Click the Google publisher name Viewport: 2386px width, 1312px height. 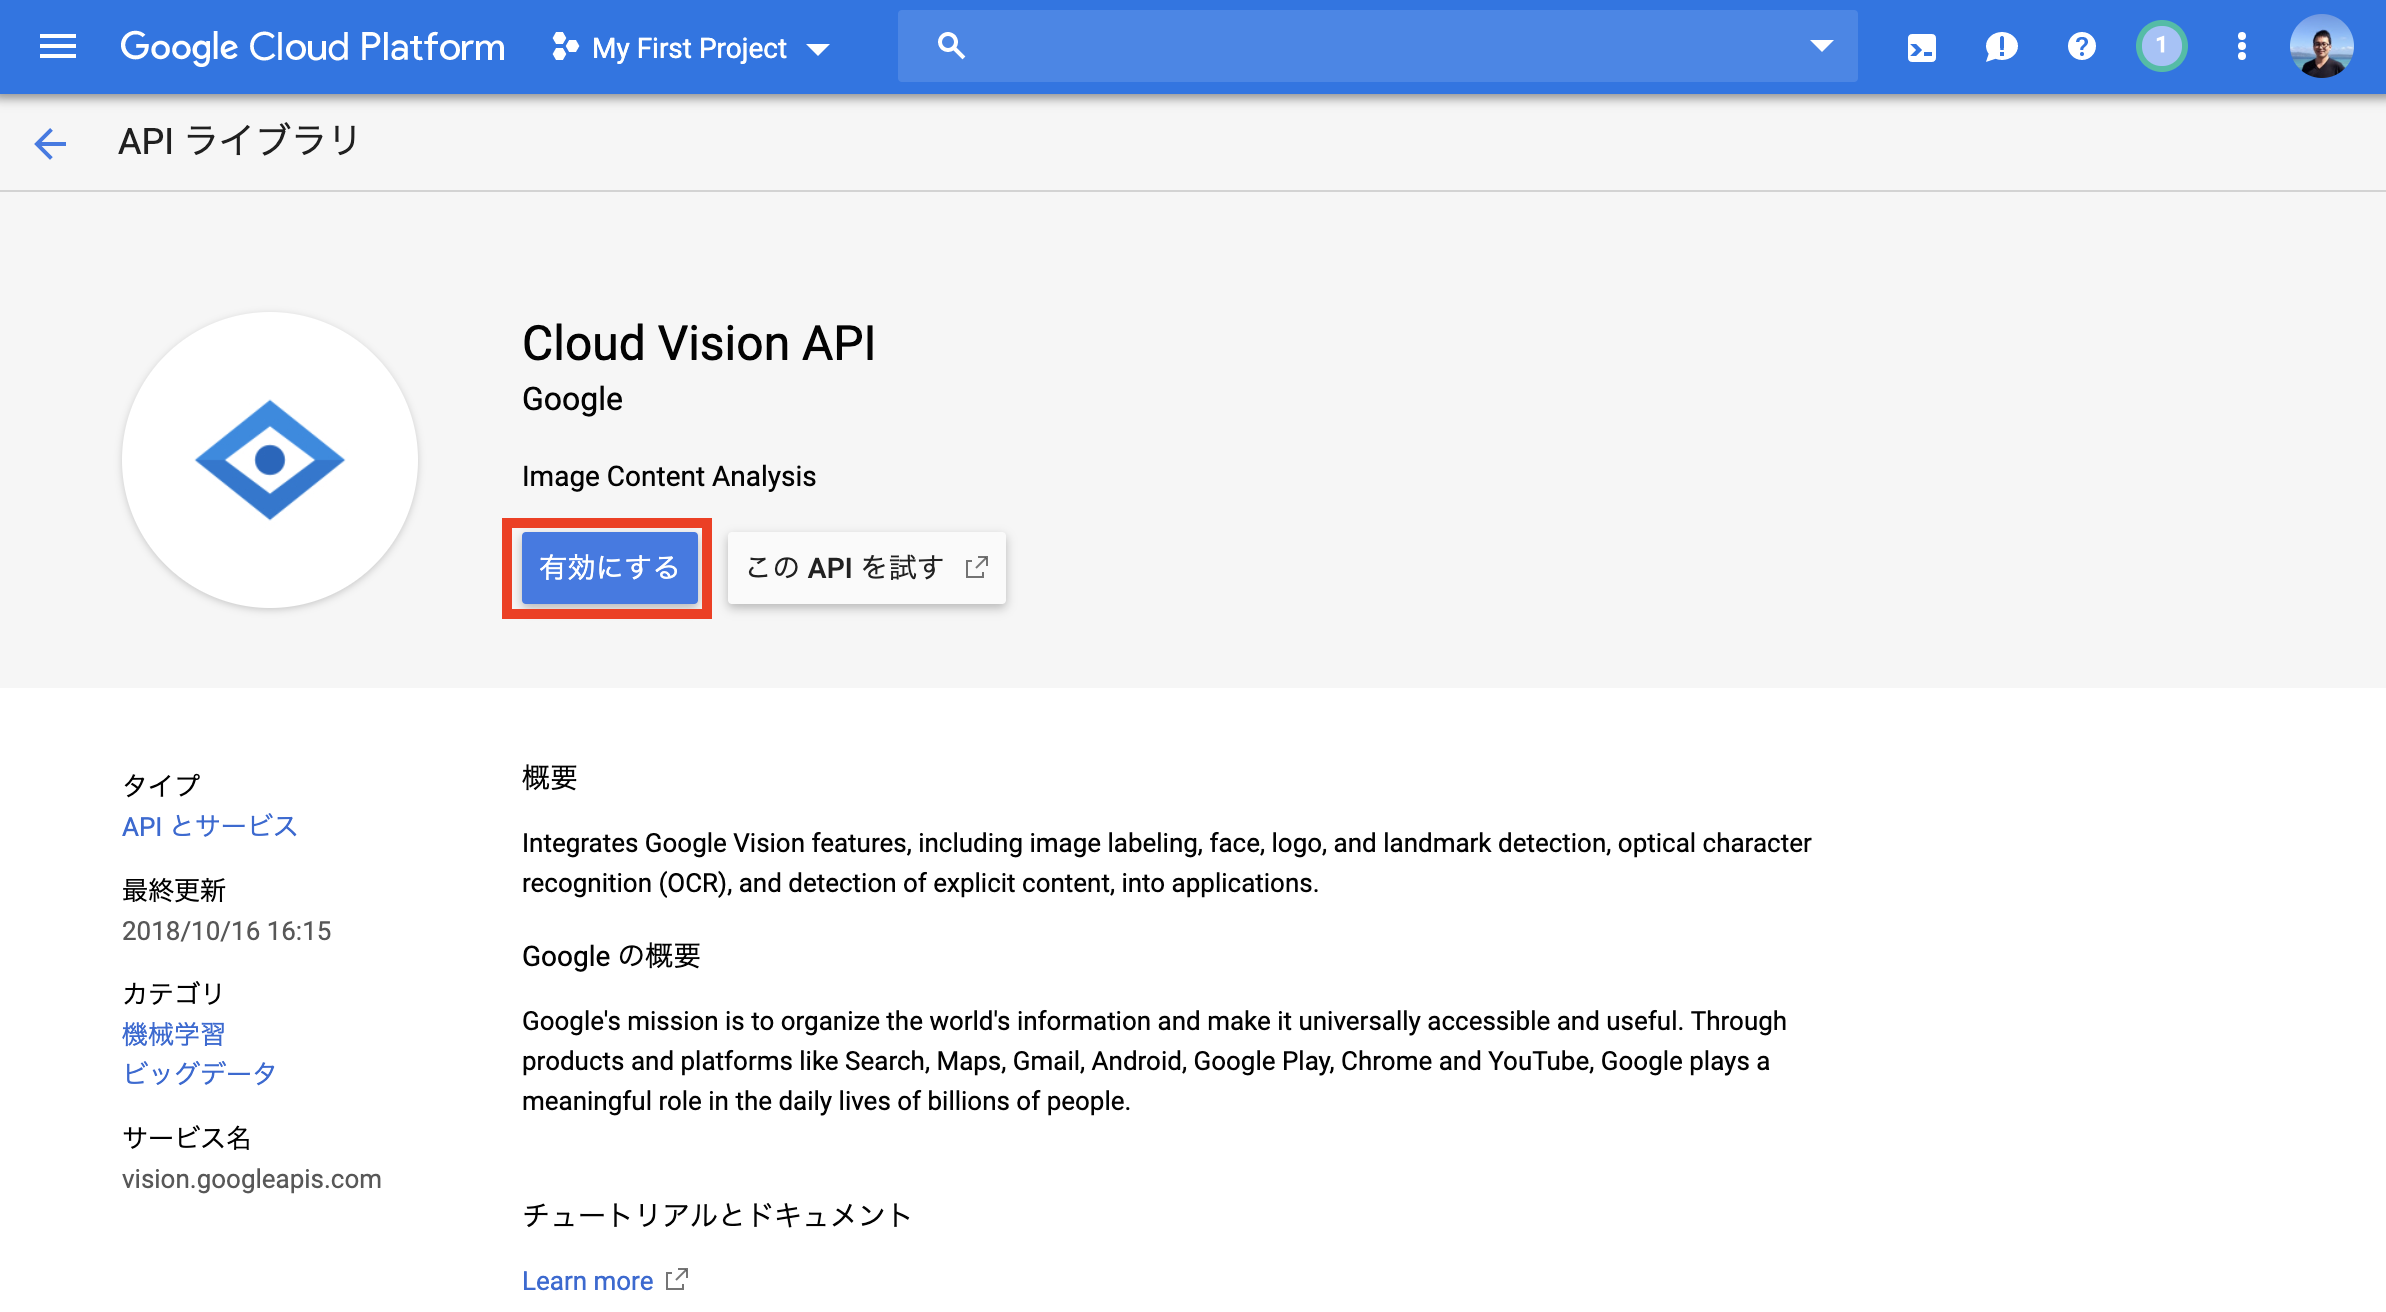[x=572, y=399]
